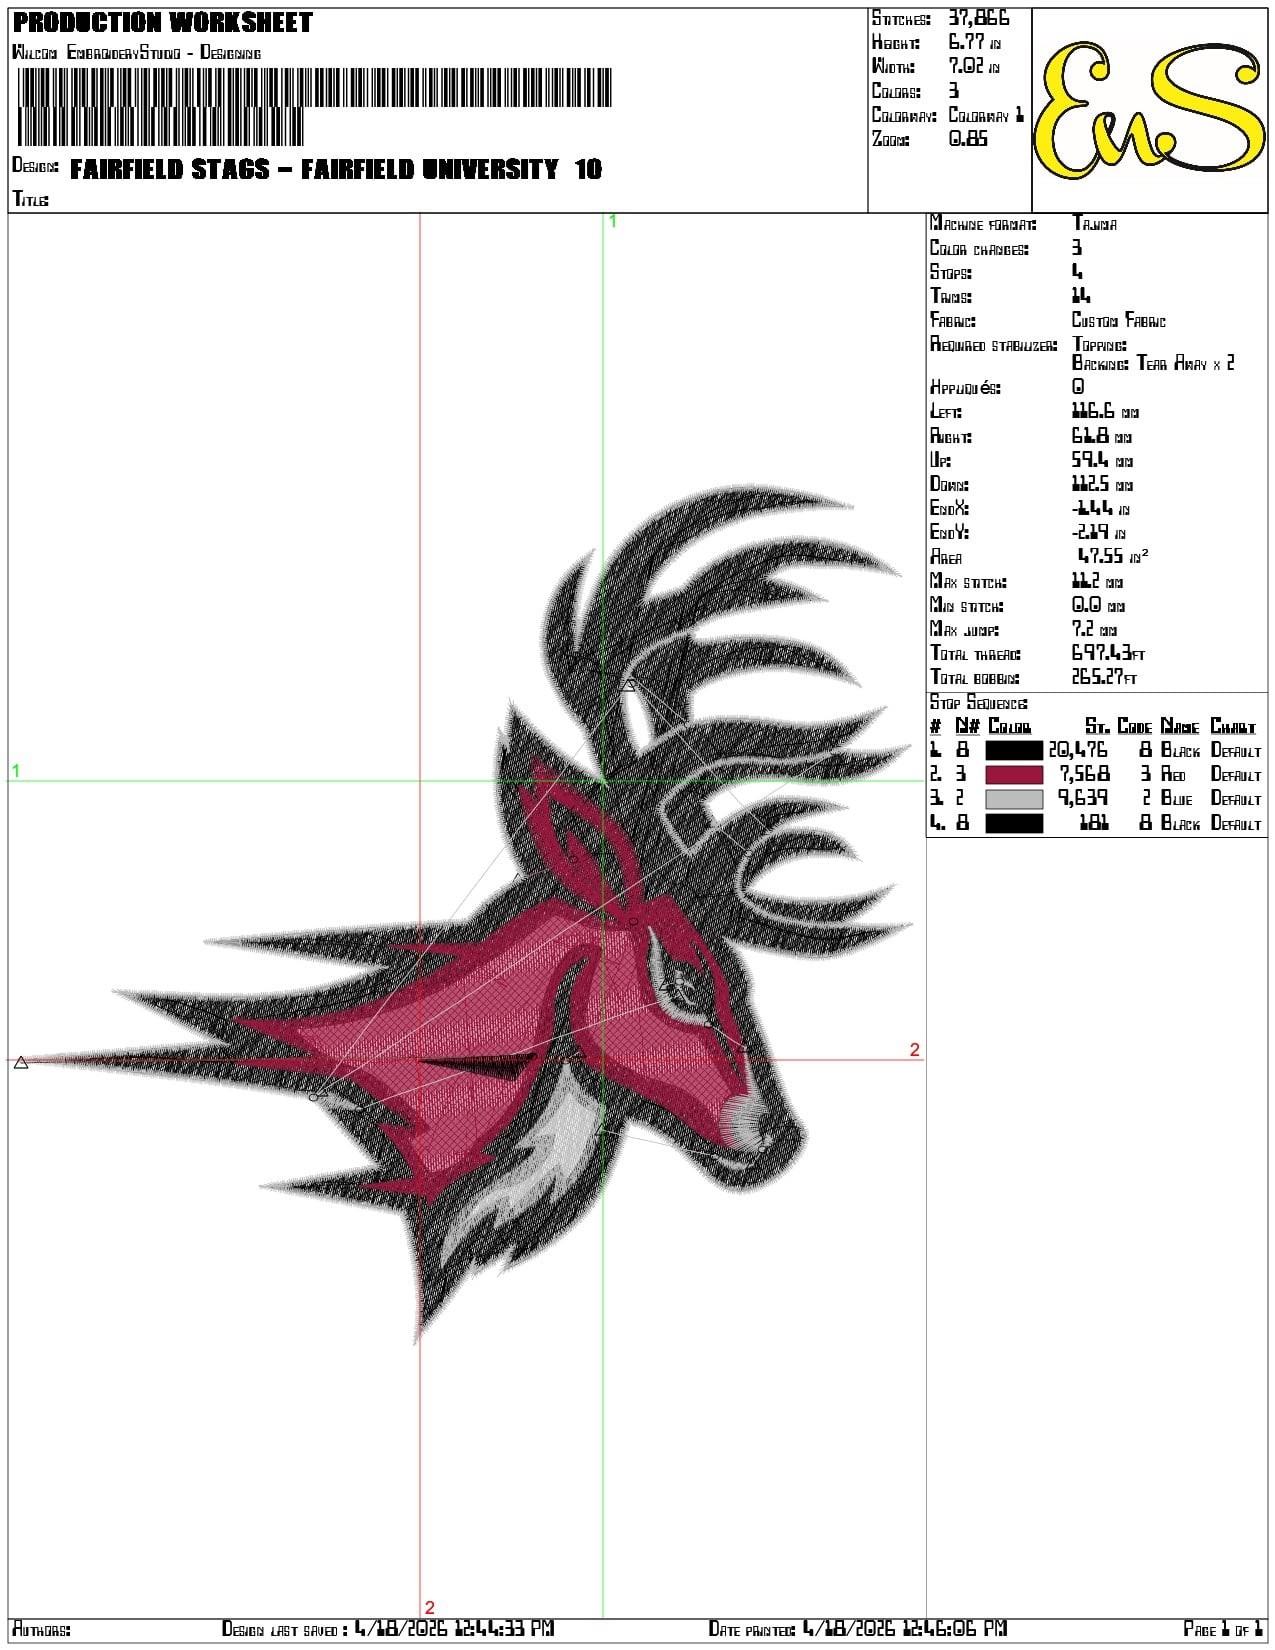Click the 'Name' column header
Viewport: 1275px width, 1650px height.
coord(1180,726)
